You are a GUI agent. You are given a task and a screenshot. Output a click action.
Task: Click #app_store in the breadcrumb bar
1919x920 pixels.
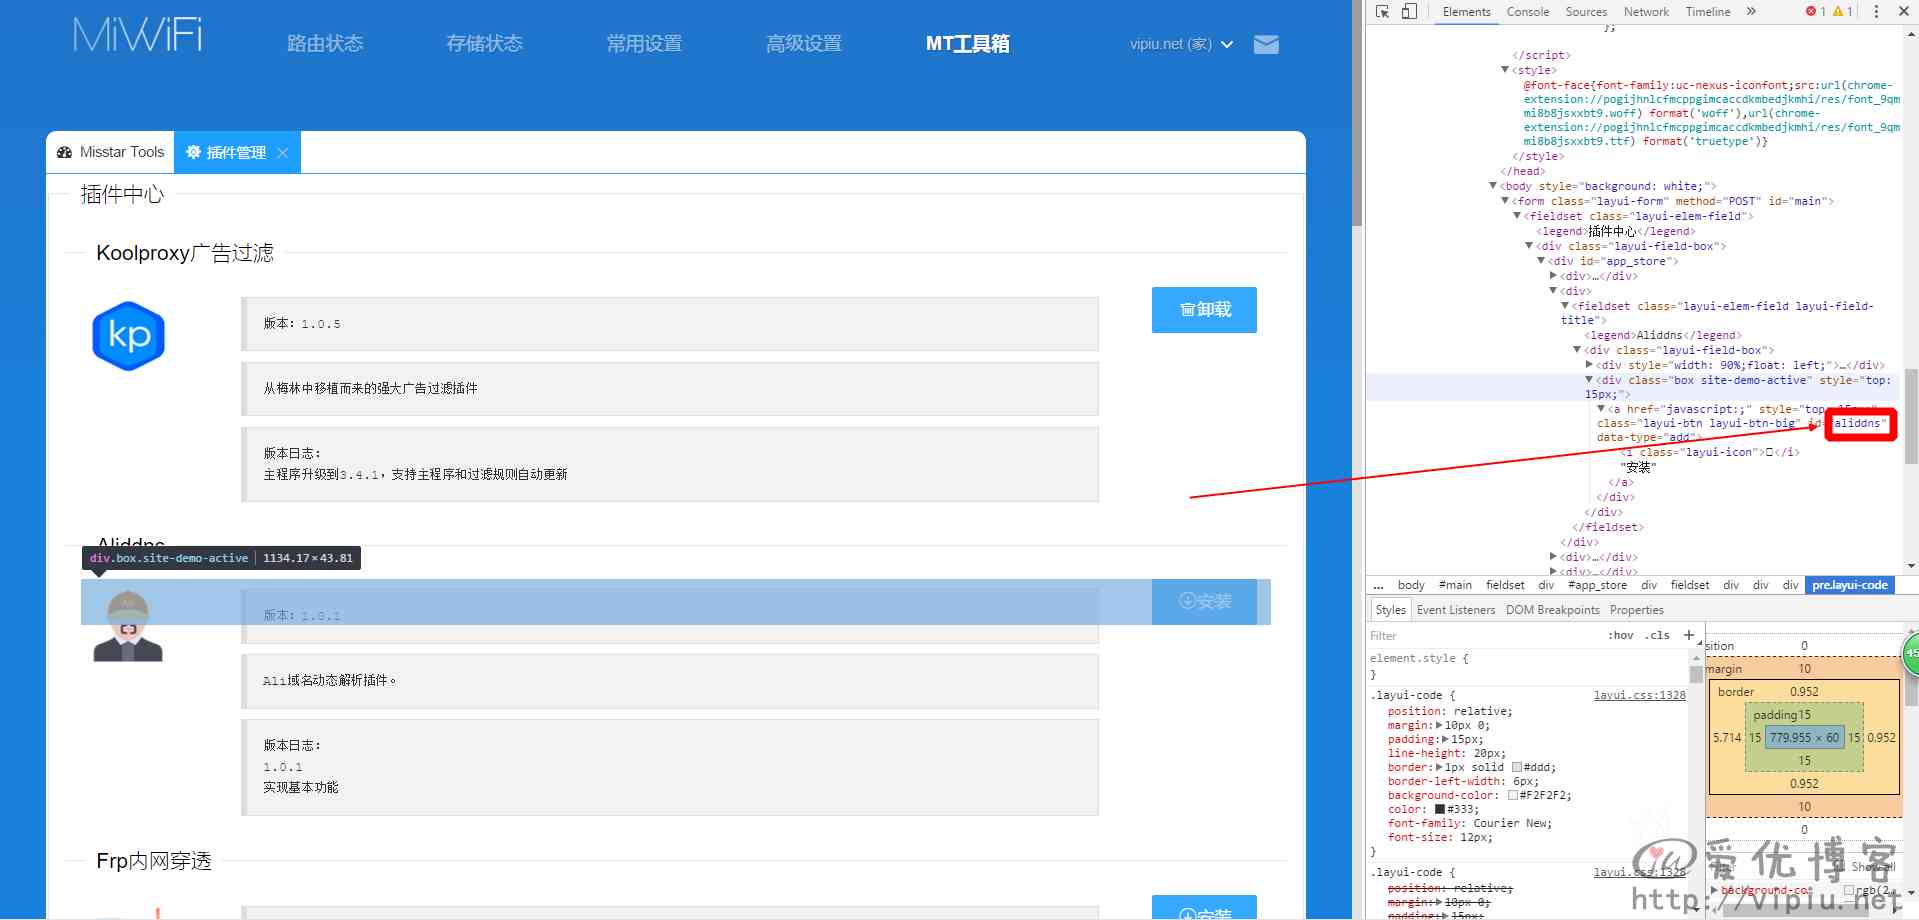click(1597, 585)
